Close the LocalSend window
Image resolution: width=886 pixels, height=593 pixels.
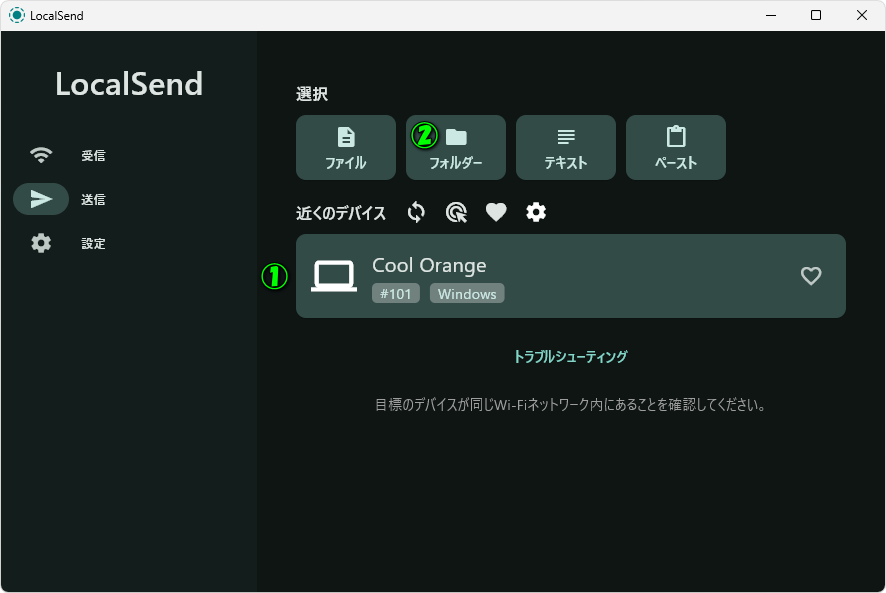point(862,15)
